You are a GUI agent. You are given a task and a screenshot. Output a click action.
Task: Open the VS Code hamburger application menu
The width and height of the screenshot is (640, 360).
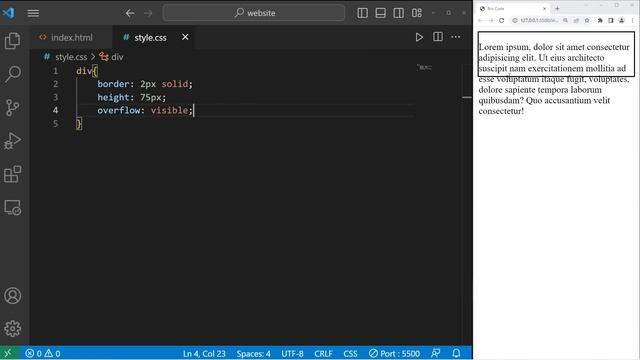(33, 13)
